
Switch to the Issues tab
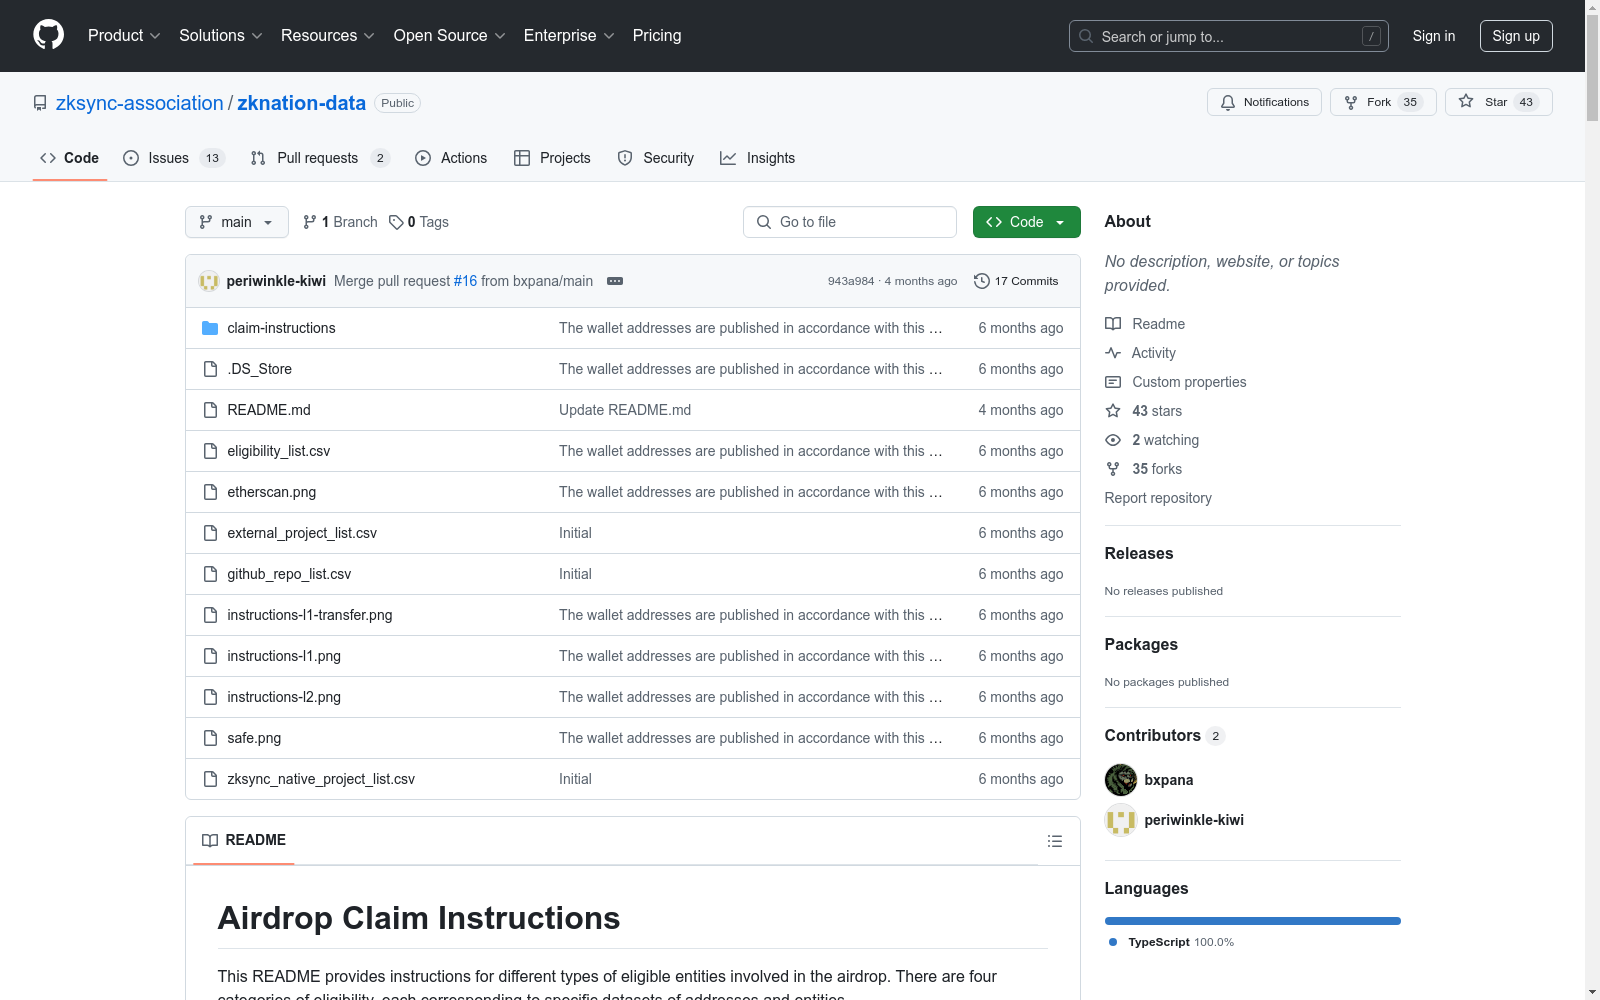pyautogui.click(x=174, y=158)
